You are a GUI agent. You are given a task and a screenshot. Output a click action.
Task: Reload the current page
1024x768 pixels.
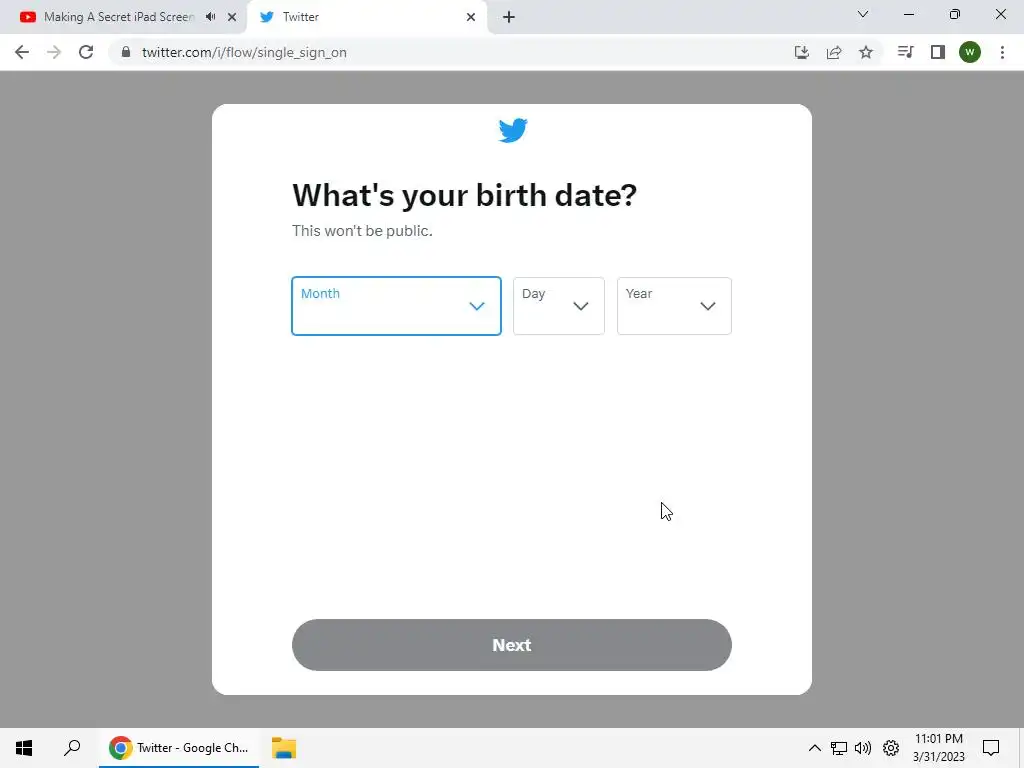pos(86,52)
